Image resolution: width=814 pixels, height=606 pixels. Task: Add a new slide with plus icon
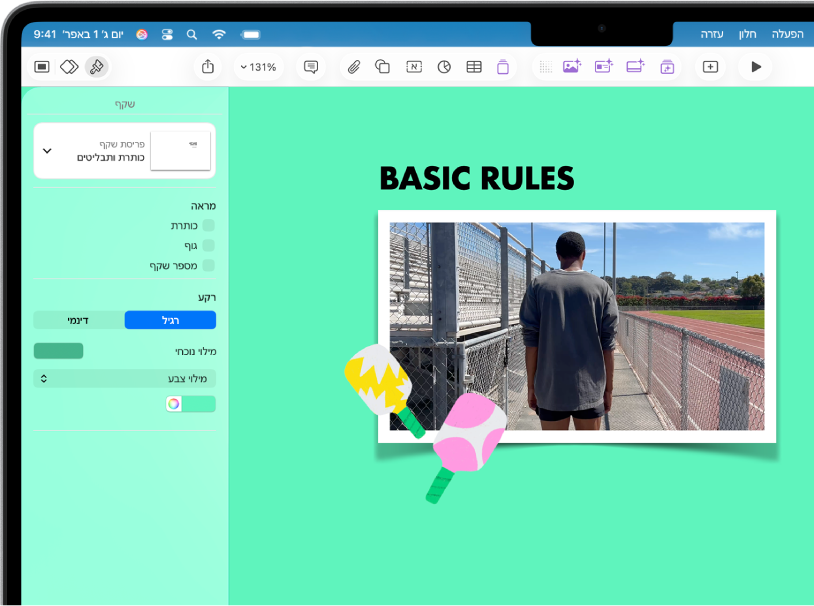pos(710,67)
